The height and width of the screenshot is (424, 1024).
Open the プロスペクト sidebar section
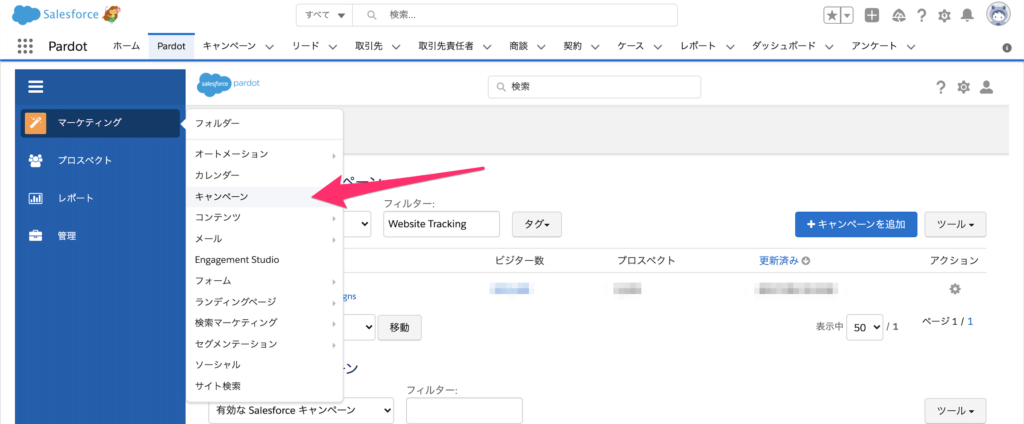(100, 160)
